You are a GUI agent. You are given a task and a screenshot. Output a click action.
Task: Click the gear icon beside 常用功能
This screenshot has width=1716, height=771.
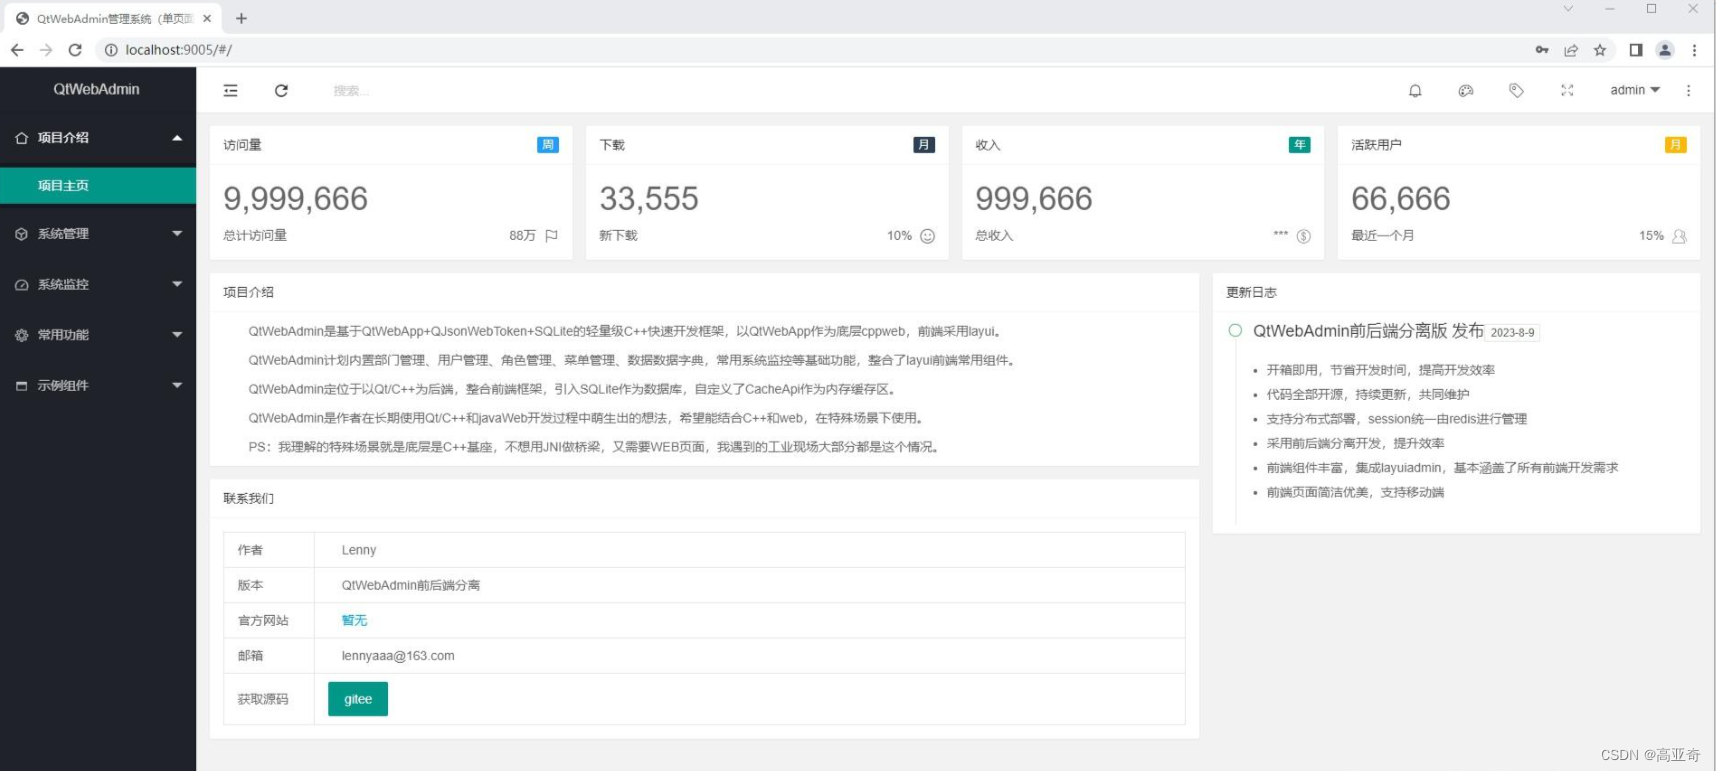pyautogui.click(x=21, y=335)
